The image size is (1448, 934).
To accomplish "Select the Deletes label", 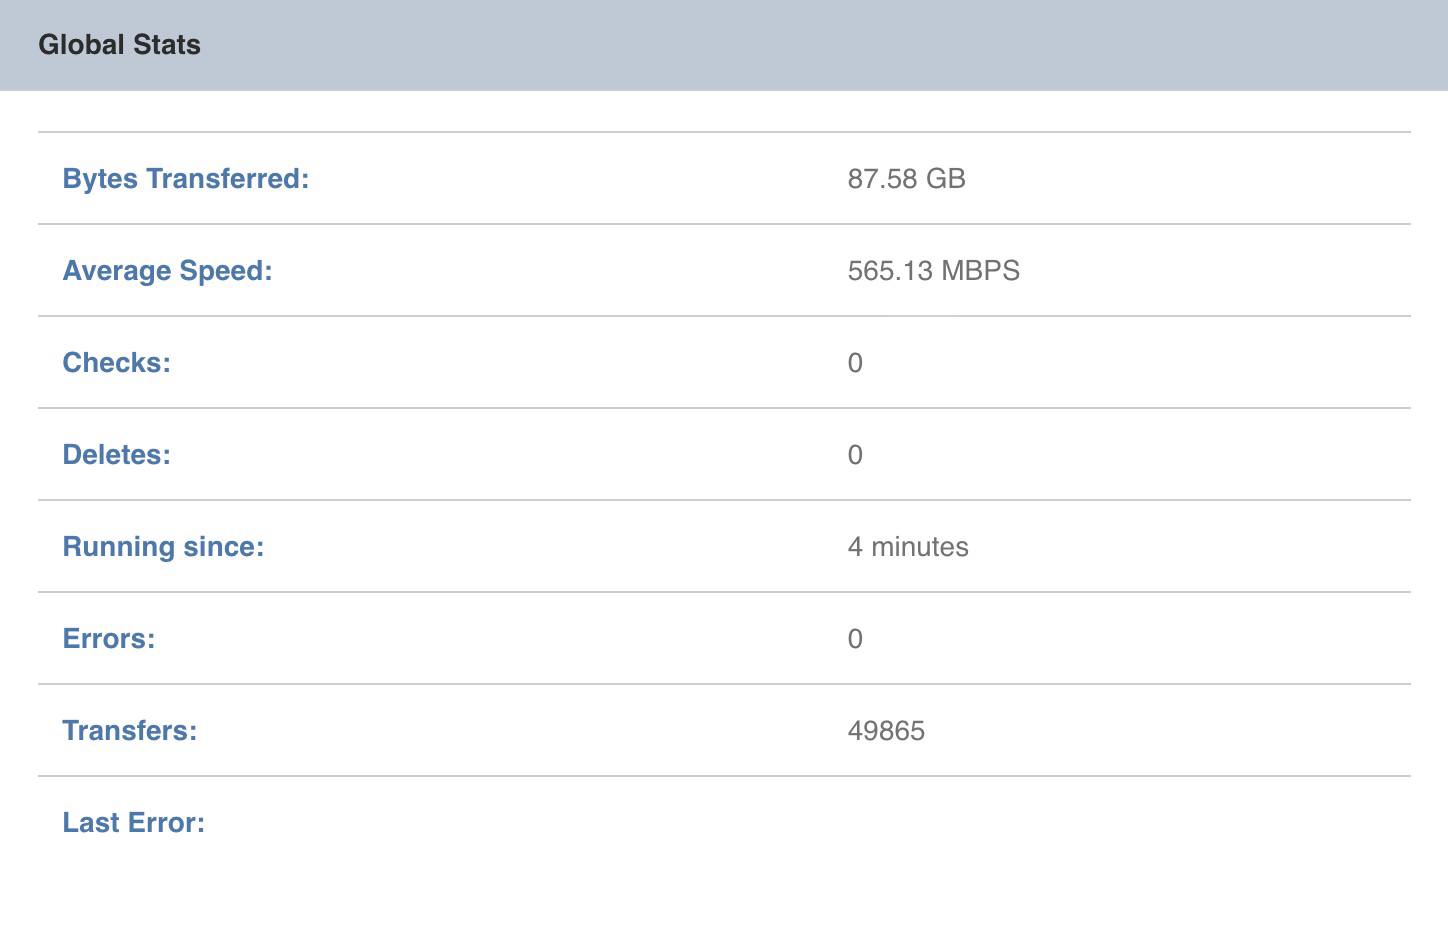I will click(x=116, y=455).
